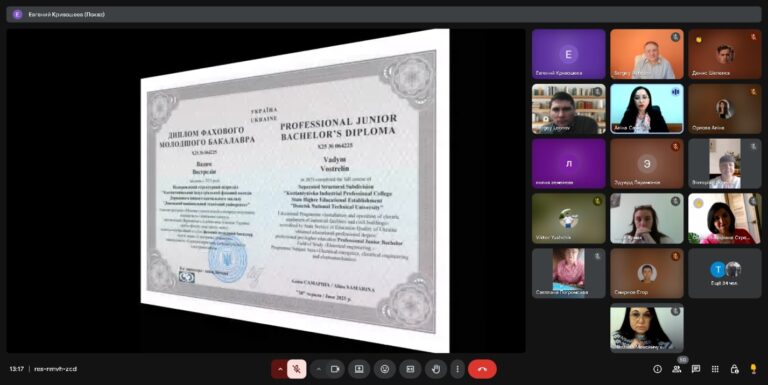768x385 pixels.
Task: Toggle the camera button
Action: pos(335,369)
